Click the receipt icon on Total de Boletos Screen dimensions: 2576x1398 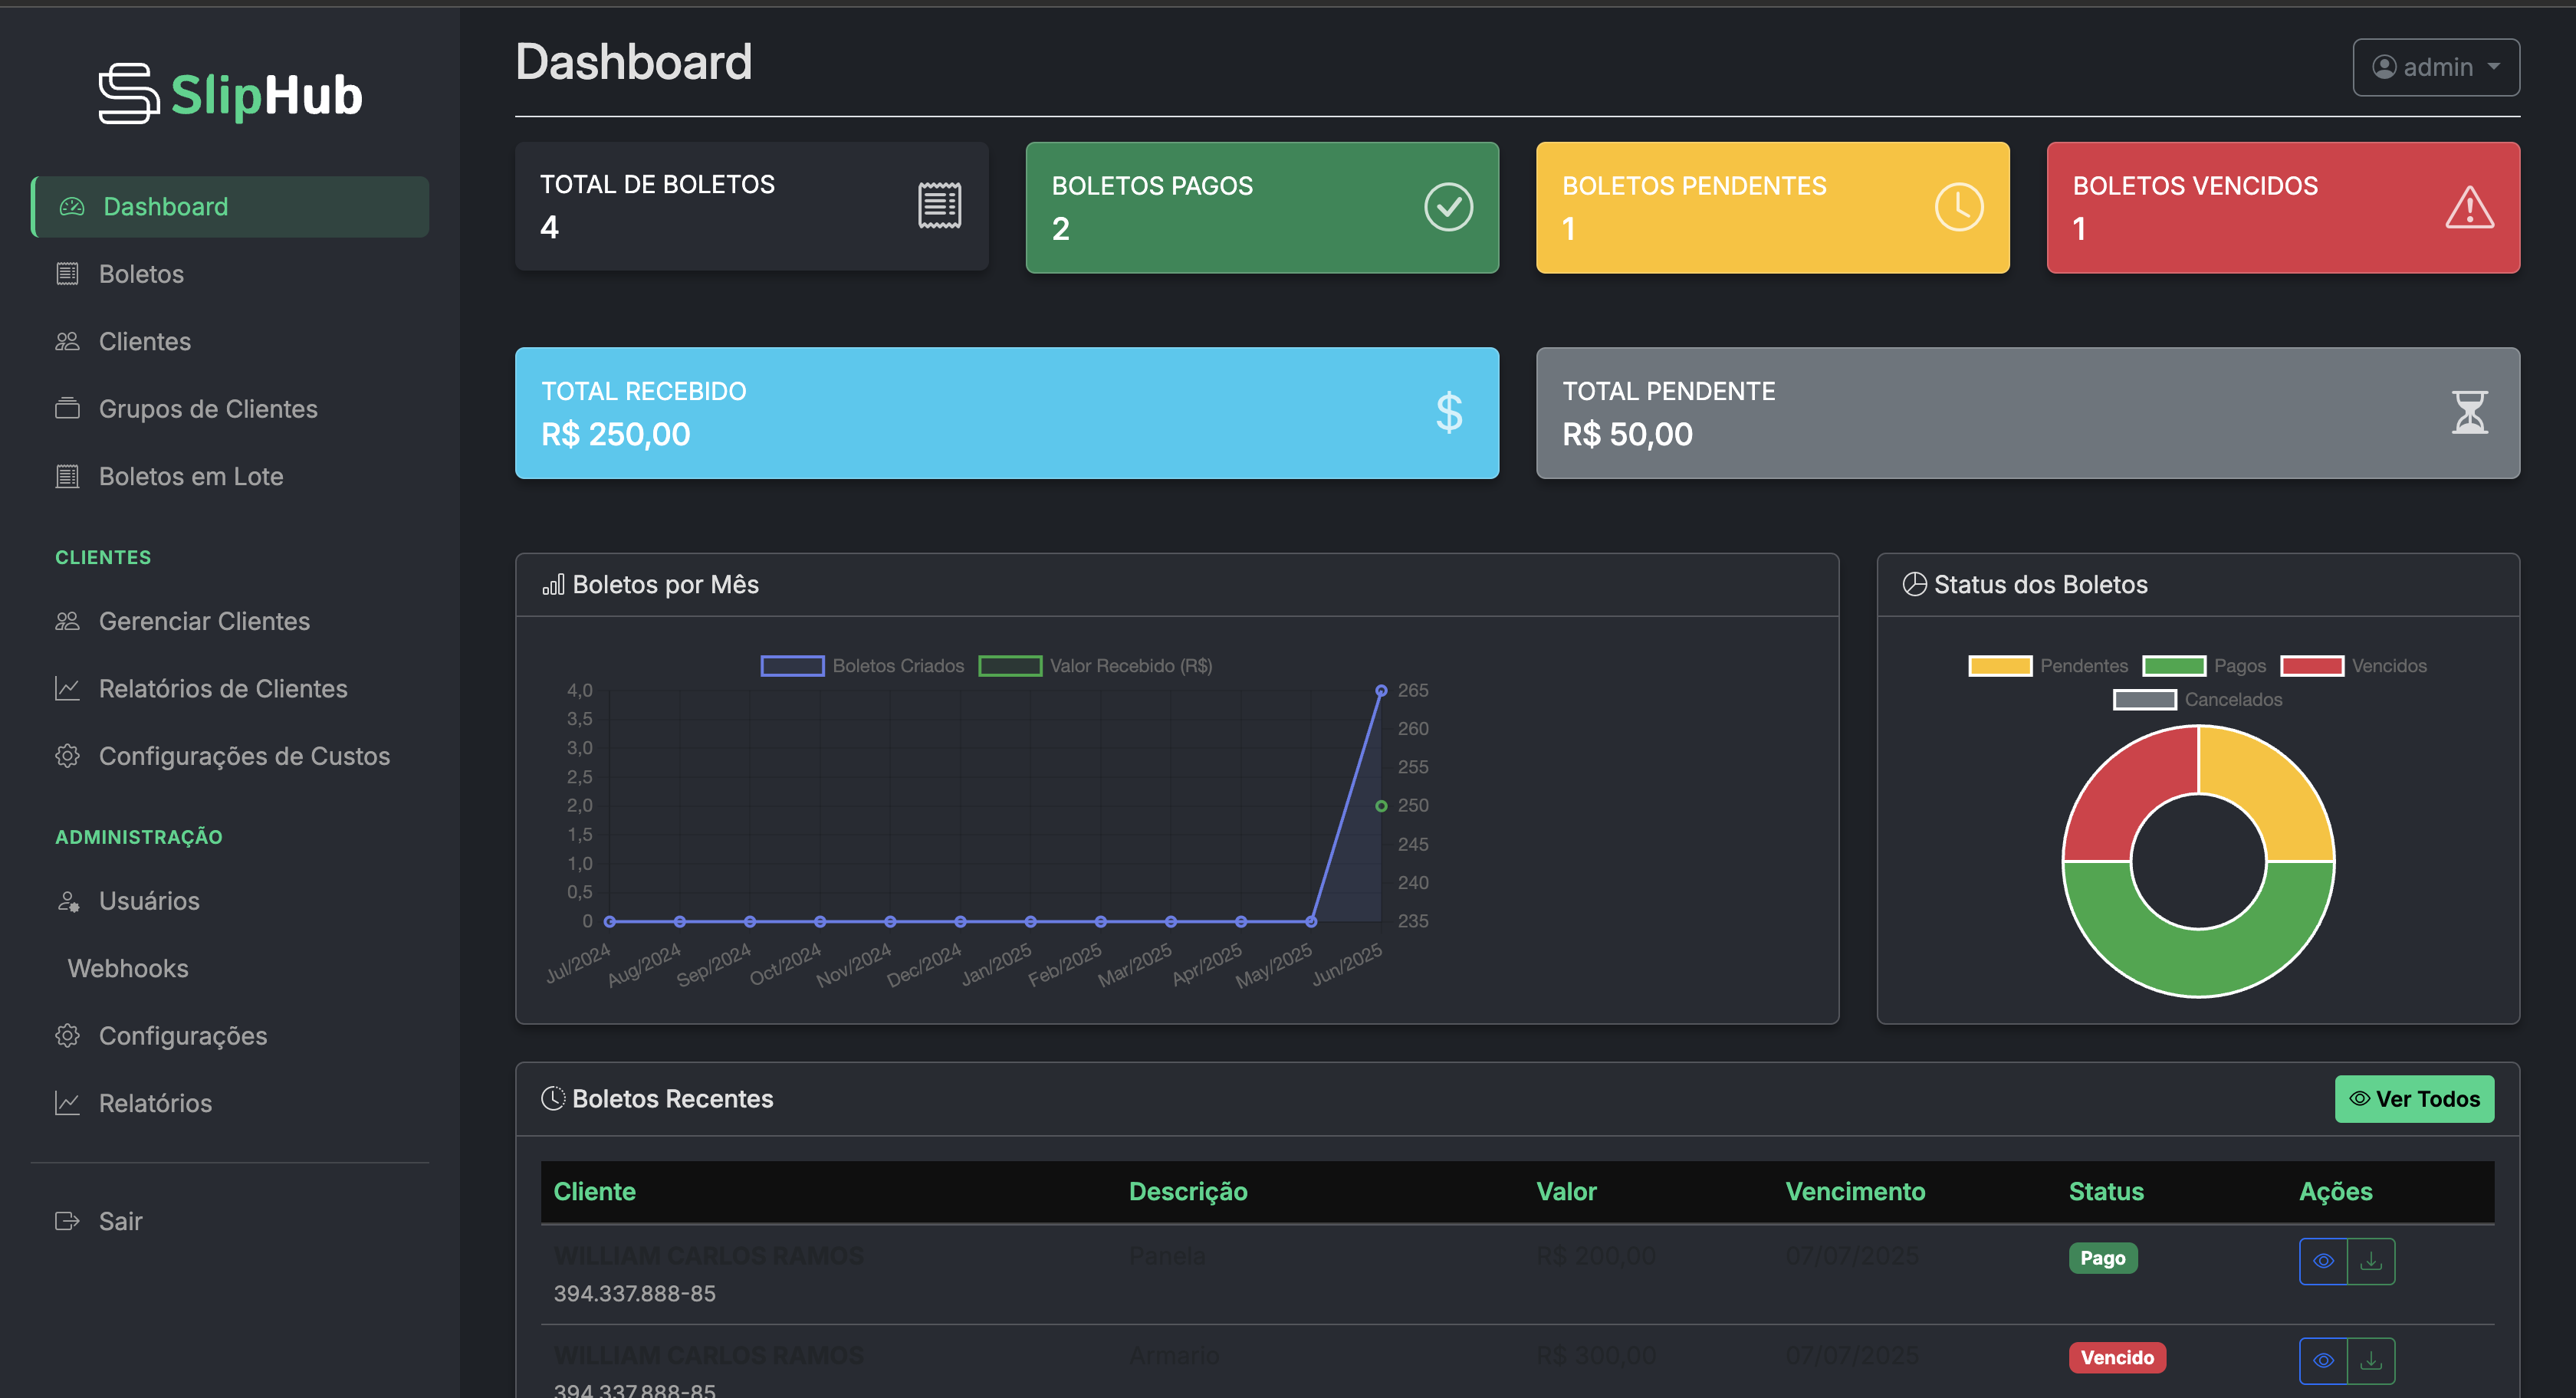(x=939, y=206)
